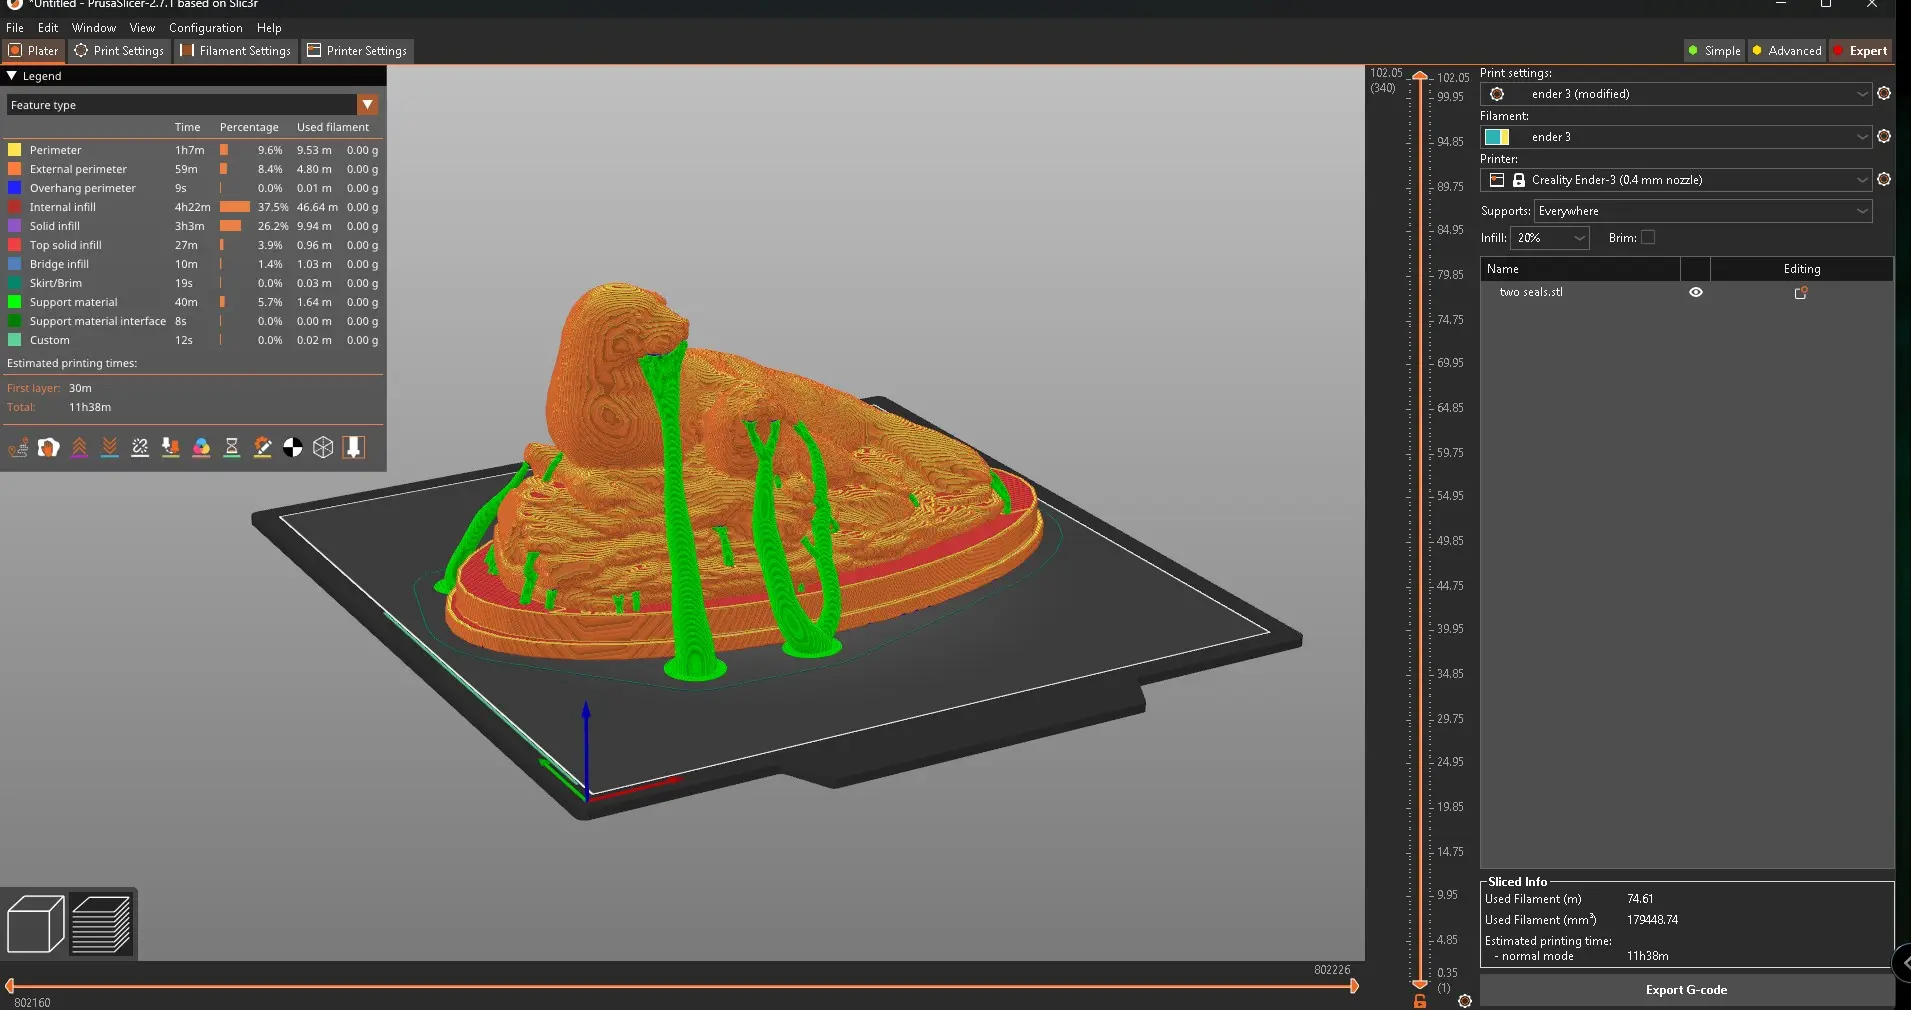Select Expert mode
Screen dimensions: 1911x1010
(x=1860, y=51)
